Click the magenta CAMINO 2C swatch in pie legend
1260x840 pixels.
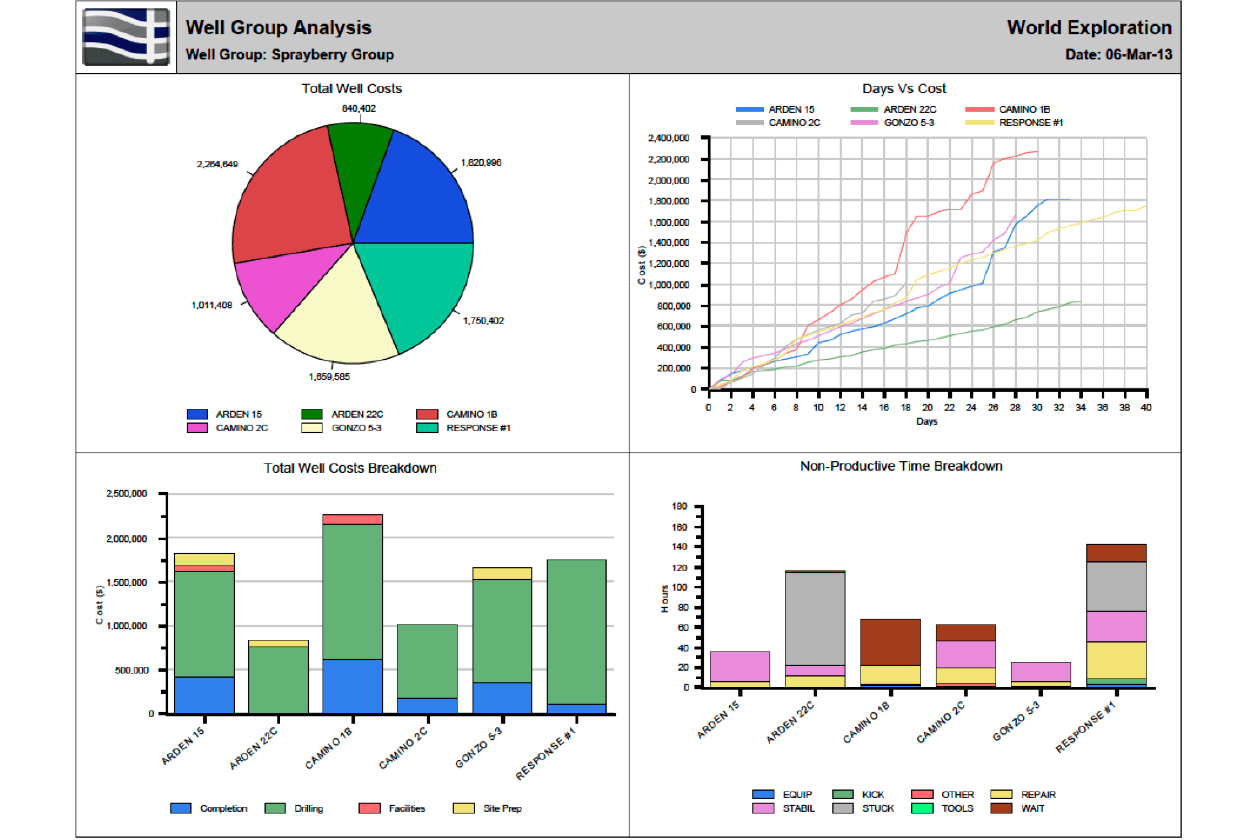(x=198, y=427)
